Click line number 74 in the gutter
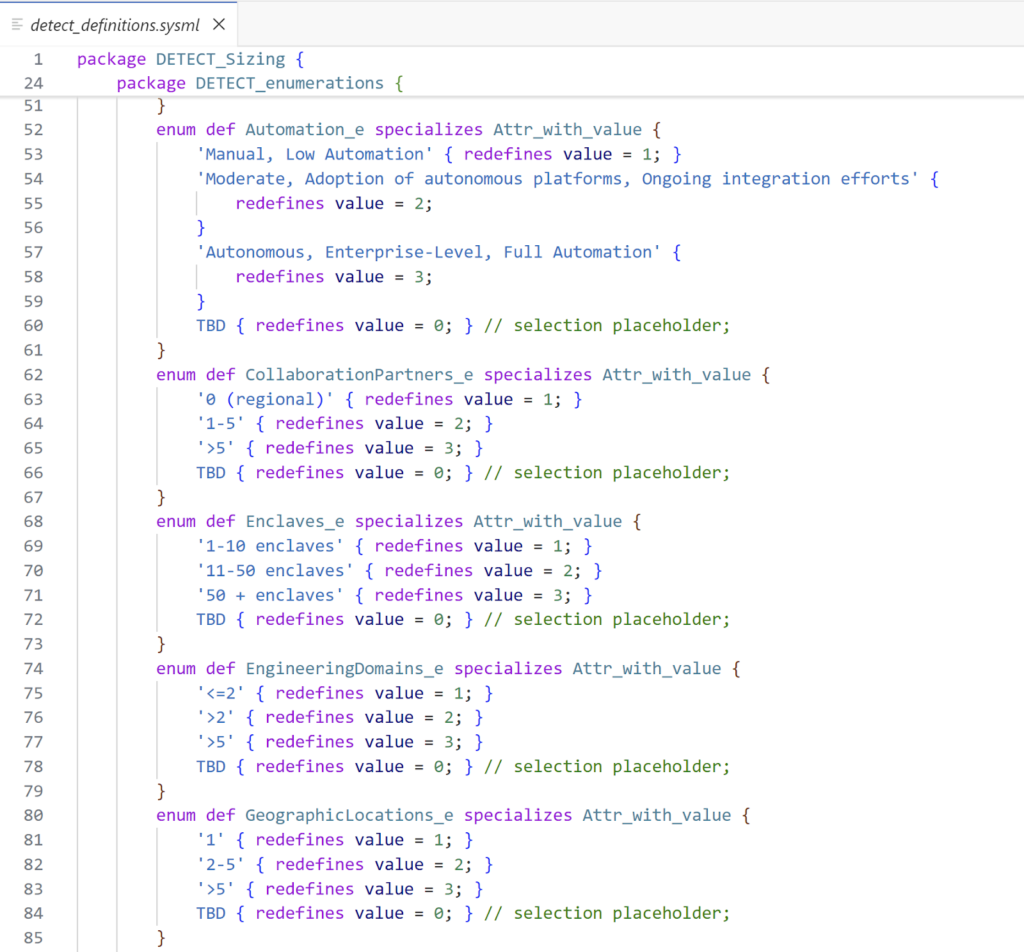The height and width of the screenshot is (952, 1024). click(x=33, y=668)
